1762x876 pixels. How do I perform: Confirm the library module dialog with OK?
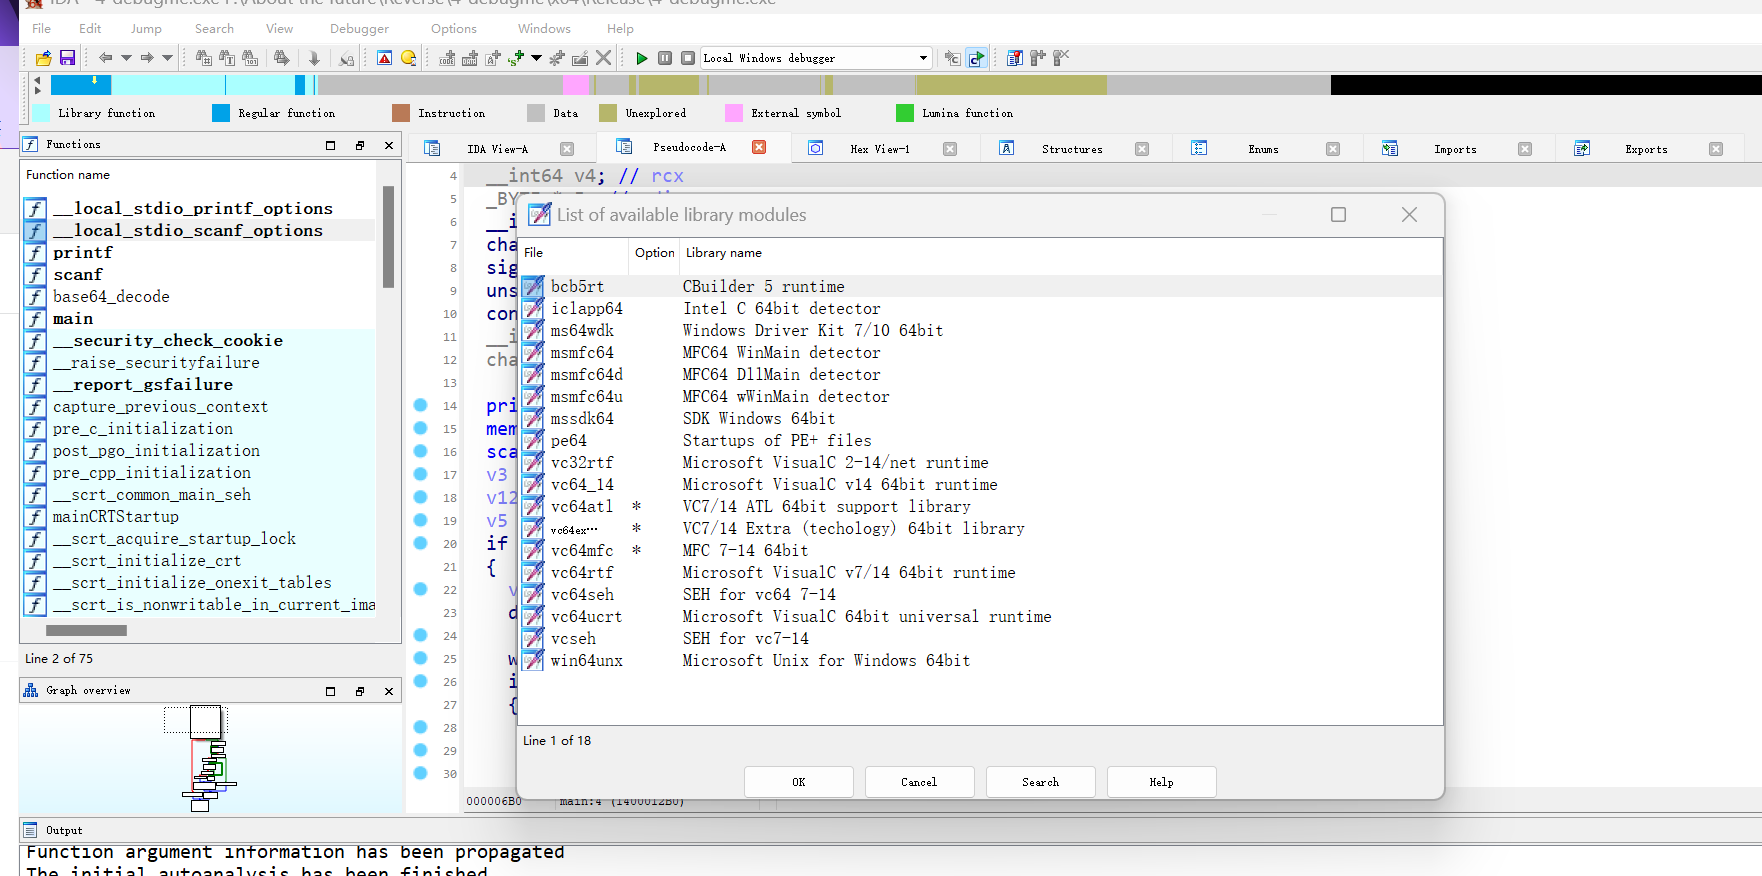(799, 782)
